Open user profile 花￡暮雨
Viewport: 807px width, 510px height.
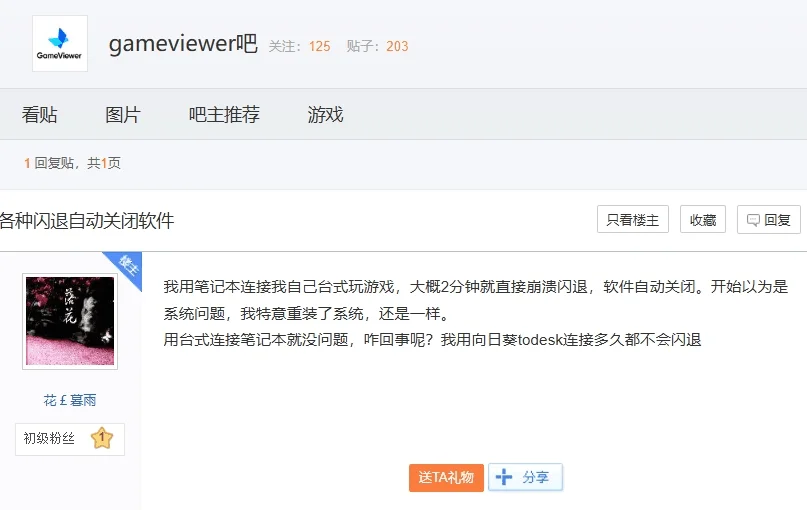[x=70, y=400]
